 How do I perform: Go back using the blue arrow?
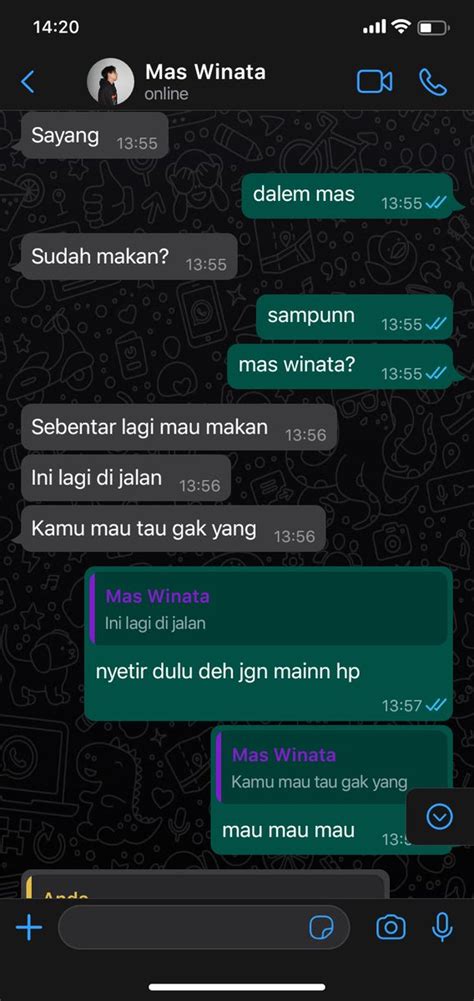(x=27, y=82)
